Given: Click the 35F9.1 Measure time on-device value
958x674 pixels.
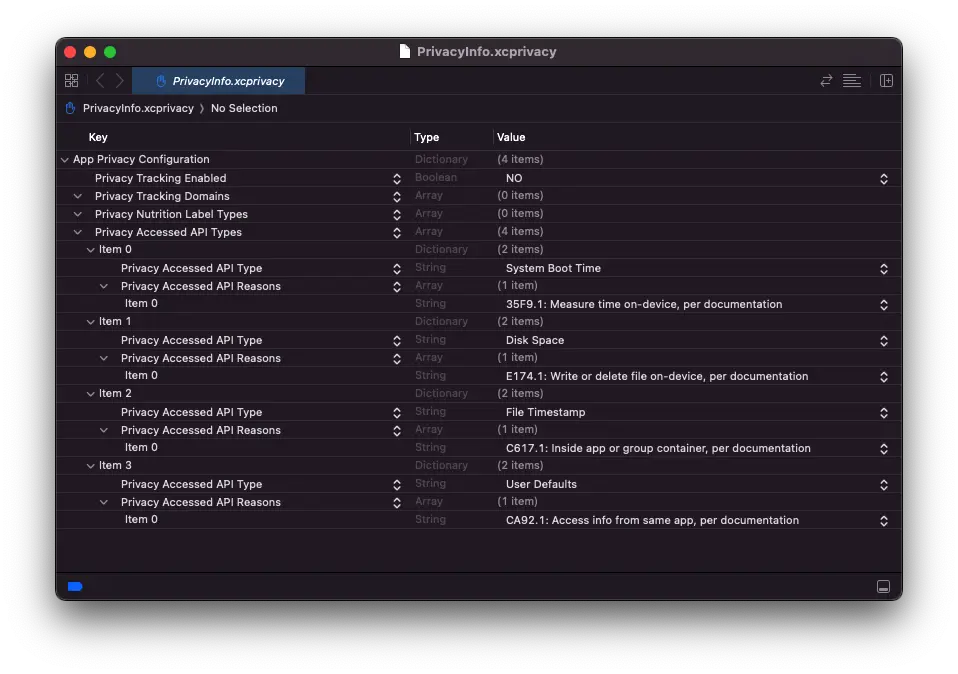Looking at the screenshot, I should [x=644, y=304].
